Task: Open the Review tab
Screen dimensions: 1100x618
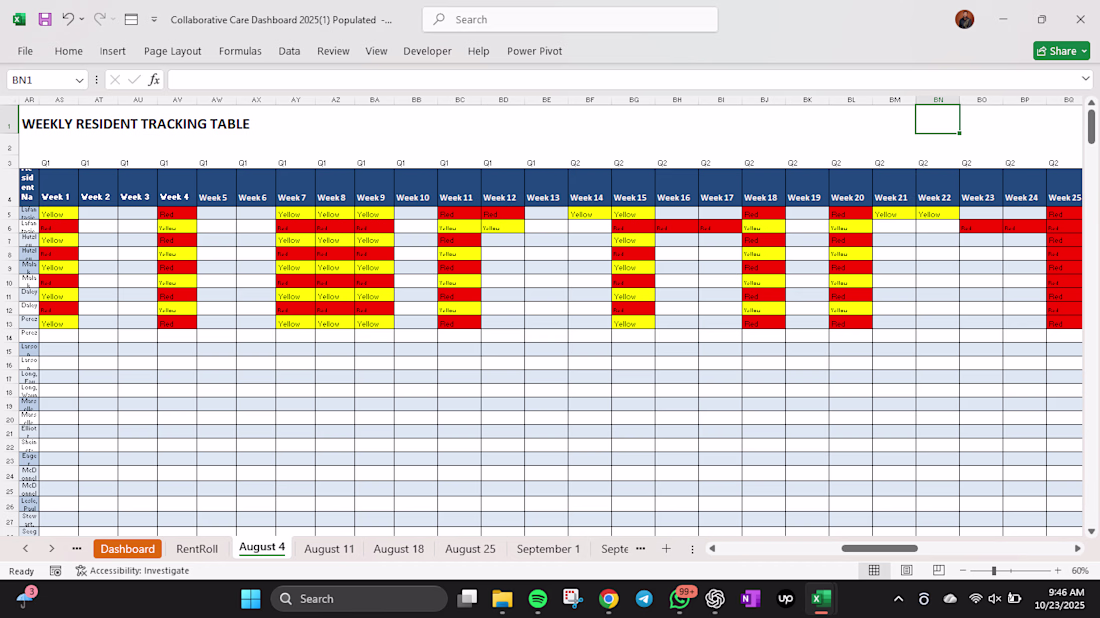Action: coord(333,51)
